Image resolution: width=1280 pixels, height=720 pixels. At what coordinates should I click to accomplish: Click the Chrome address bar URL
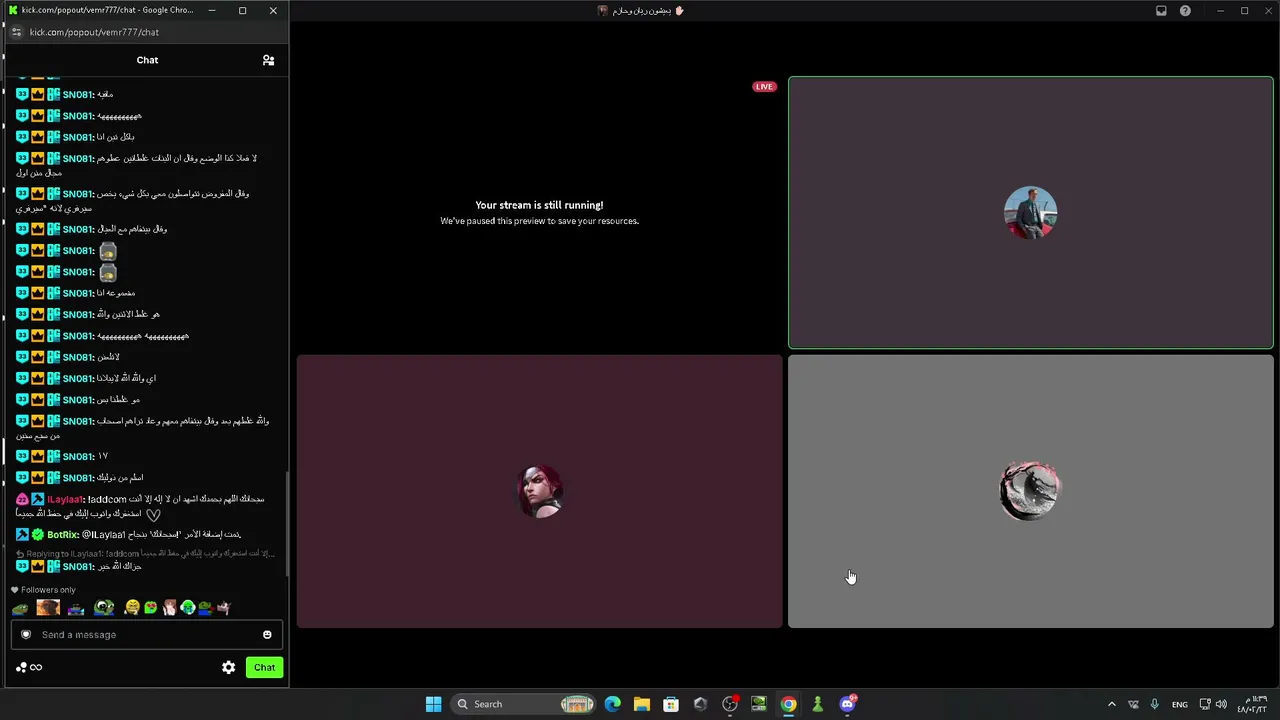click(94, 32)
